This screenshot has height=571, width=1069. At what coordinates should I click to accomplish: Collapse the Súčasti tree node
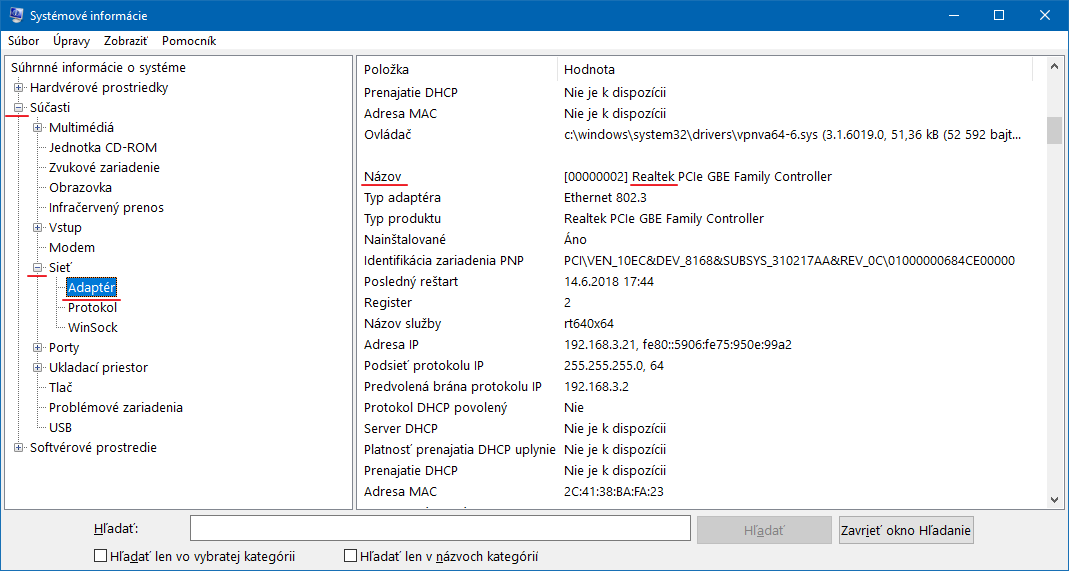coord(18,108)
